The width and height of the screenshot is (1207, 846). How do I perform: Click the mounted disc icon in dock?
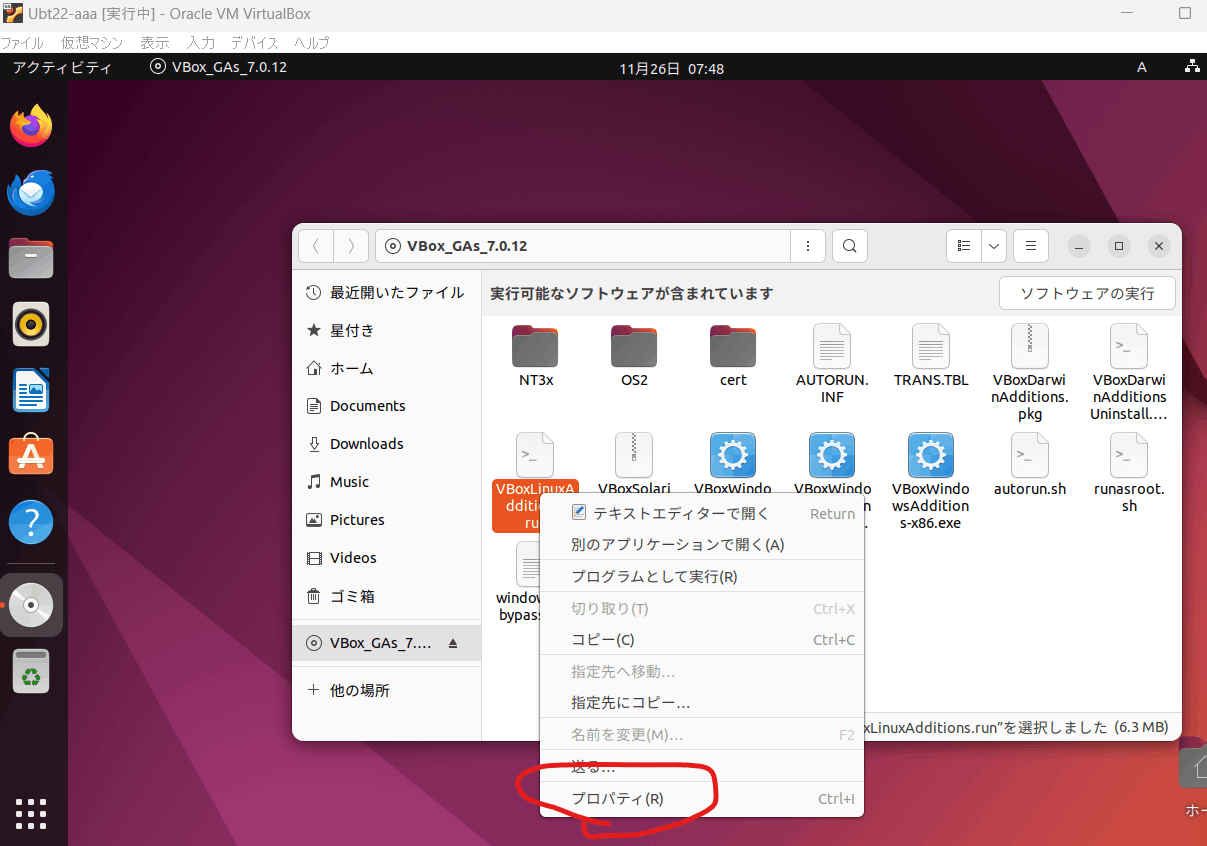(x=31, y=605)
